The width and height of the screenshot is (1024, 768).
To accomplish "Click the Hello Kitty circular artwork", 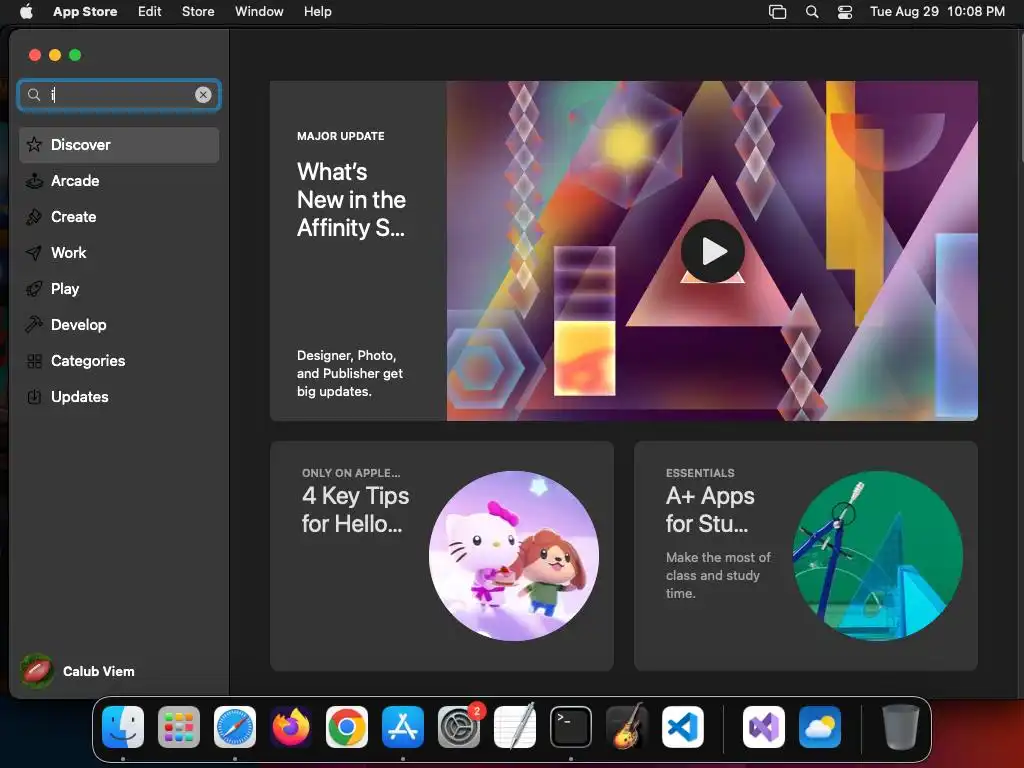I will coord(514,556).
